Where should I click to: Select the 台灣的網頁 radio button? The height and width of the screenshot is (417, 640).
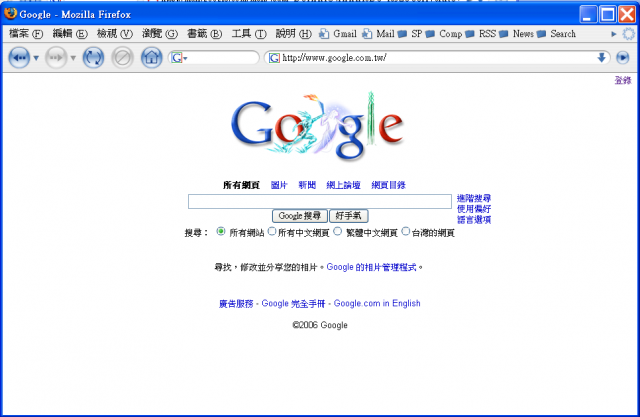point(406,232)
